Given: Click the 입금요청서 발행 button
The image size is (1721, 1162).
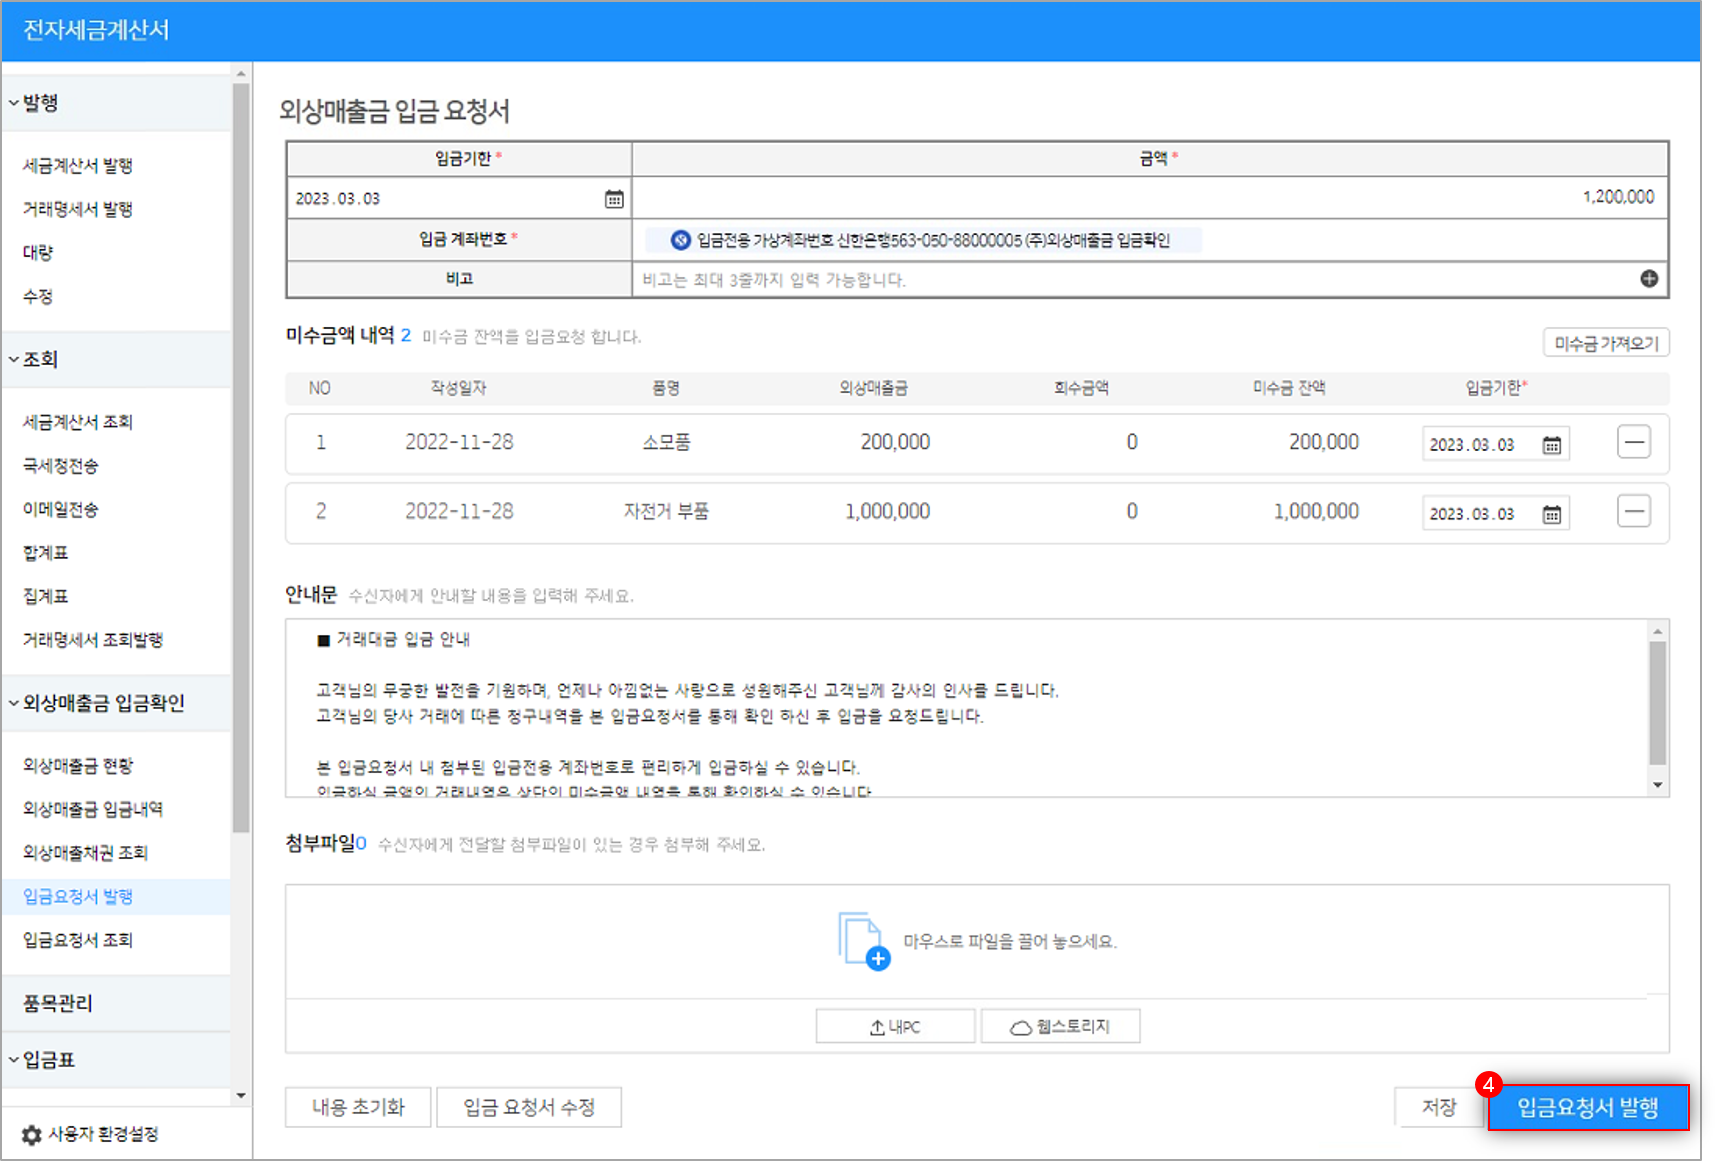Looking at the screenshot, I should pos(1588,1107).
